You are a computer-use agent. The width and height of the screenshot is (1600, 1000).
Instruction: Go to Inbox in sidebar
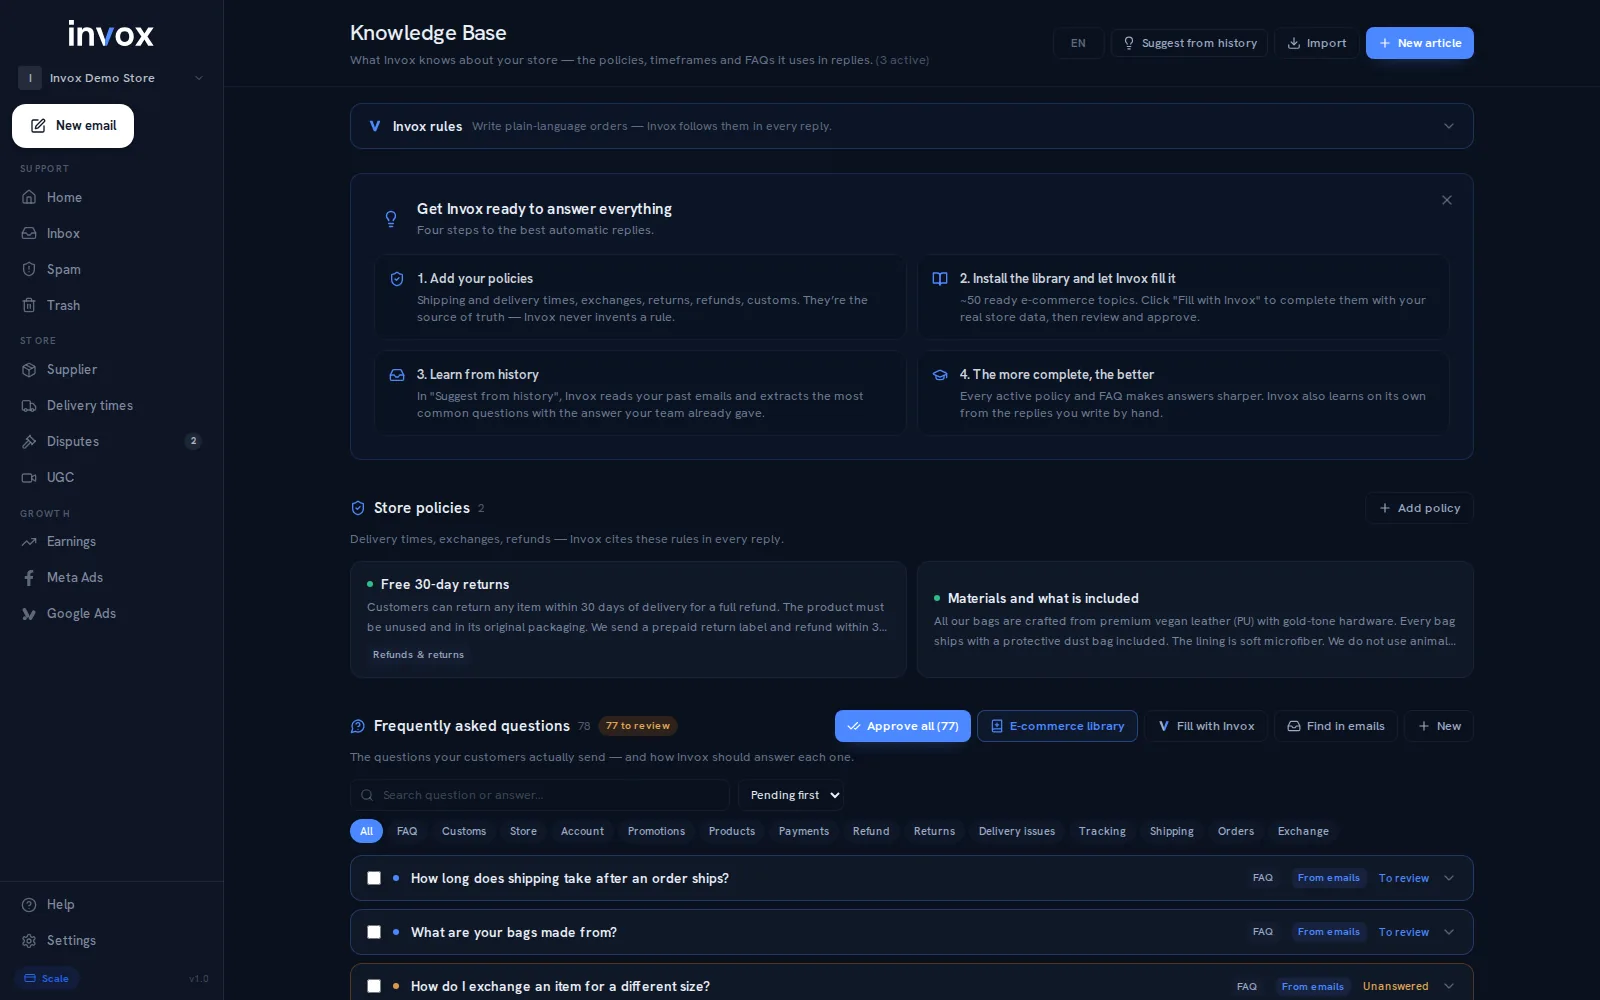point(111,233)
